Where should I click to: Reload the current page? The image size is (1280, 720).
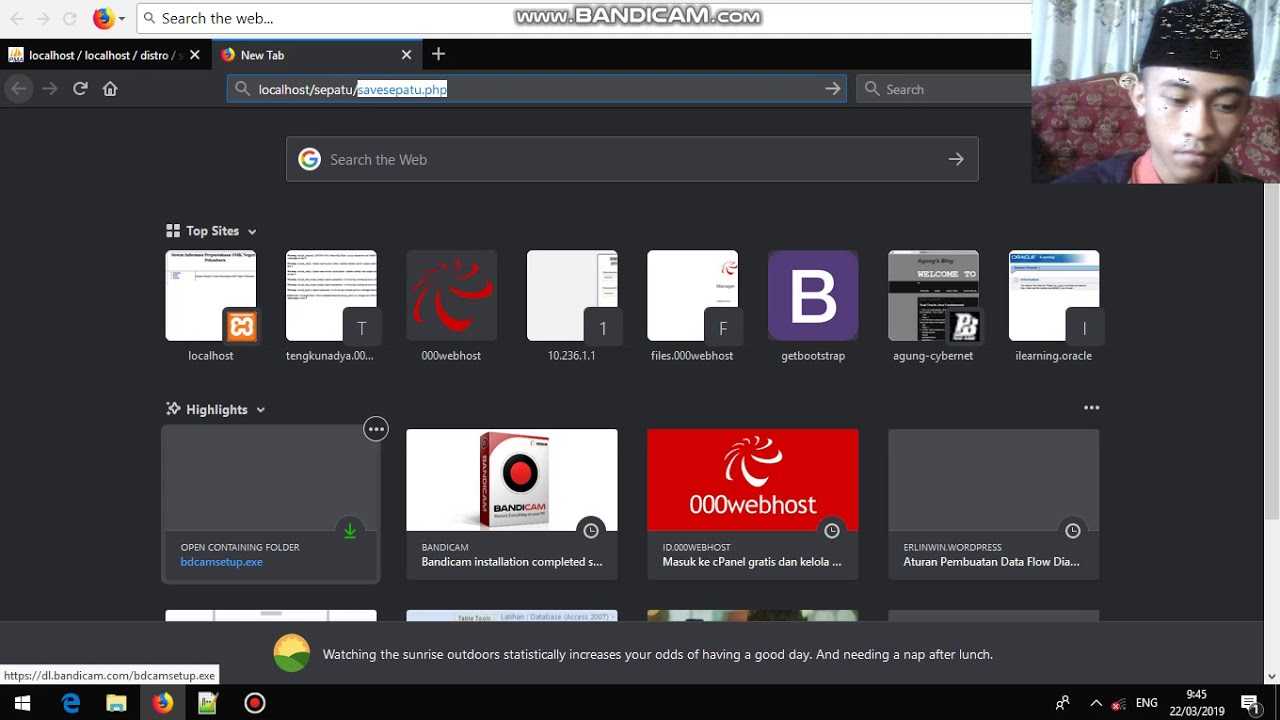pos(80,89)
